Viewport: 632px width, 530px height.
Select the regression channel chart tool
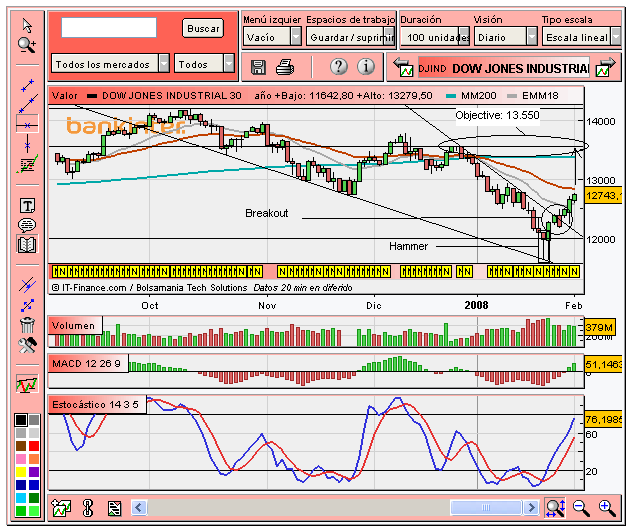[27, 164]
